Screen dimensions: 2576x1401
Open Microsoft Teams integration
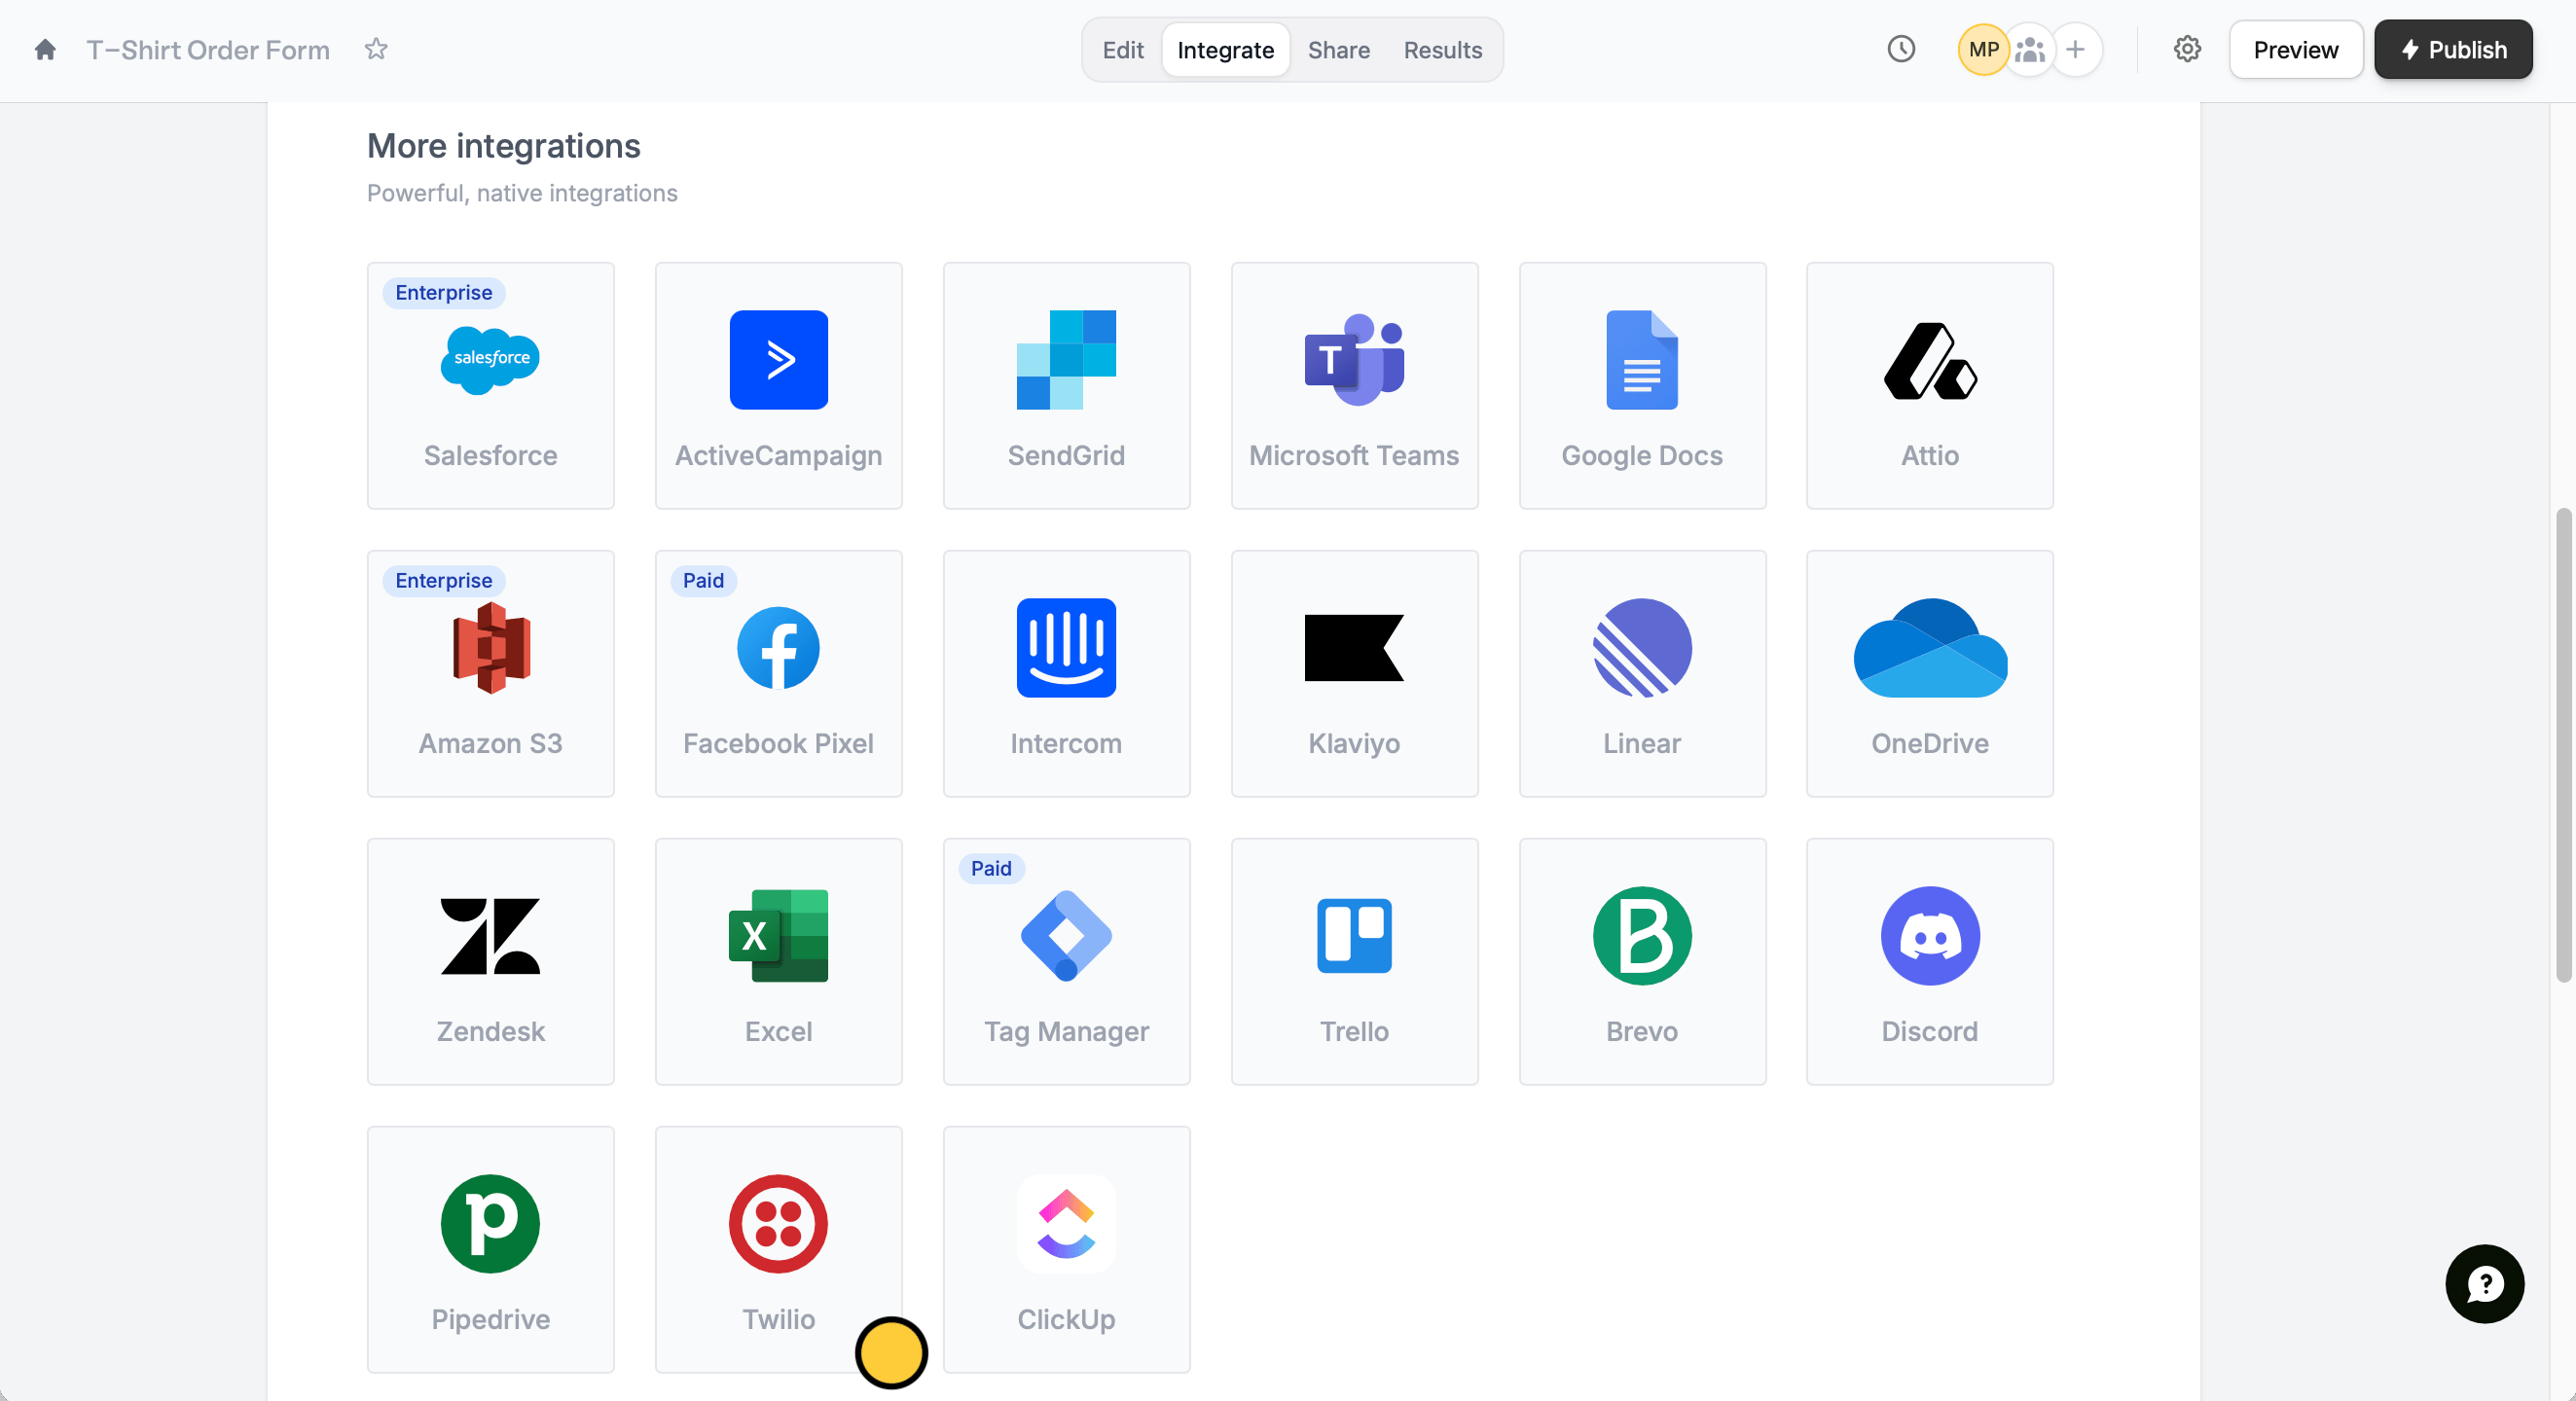1354,385
